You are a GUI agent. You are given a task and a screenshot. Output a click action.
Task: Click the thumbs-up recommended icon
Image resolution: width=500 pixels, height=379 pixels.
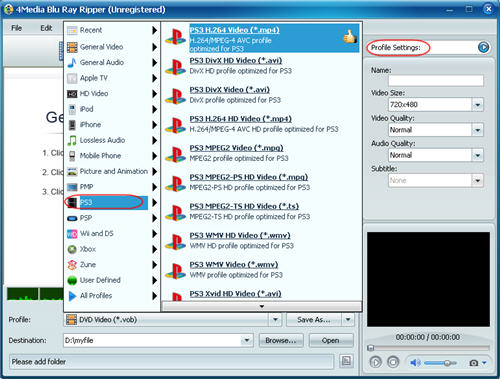click(x=350, y=37)
